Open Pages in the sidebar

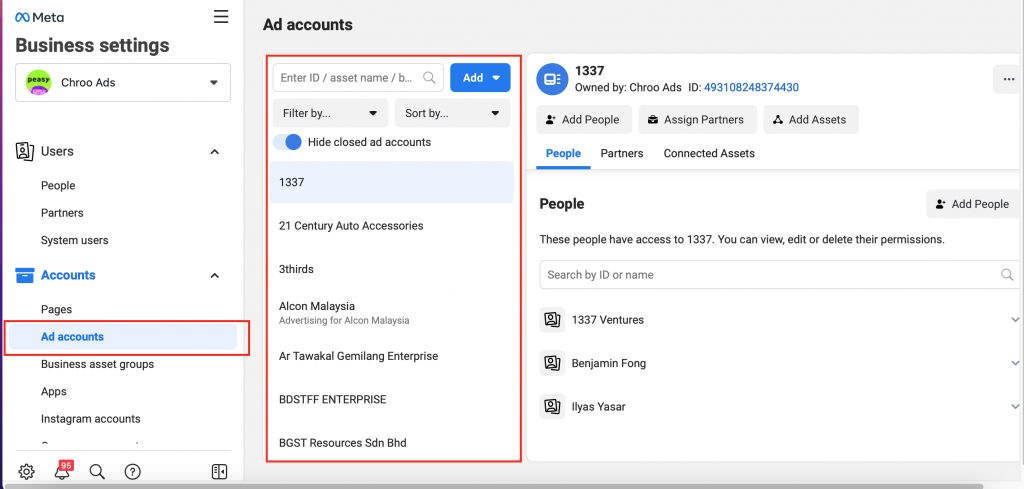56,309
